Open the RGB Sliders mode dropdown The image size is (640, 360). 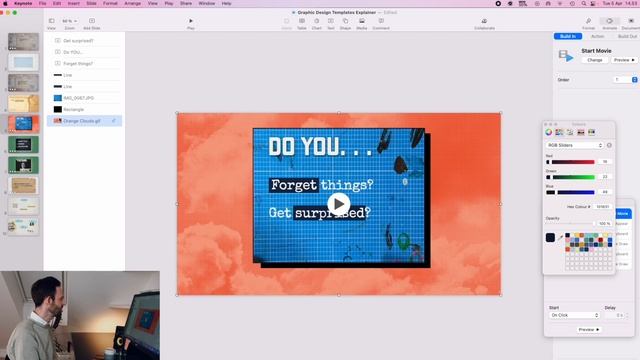tap(574, 145)
